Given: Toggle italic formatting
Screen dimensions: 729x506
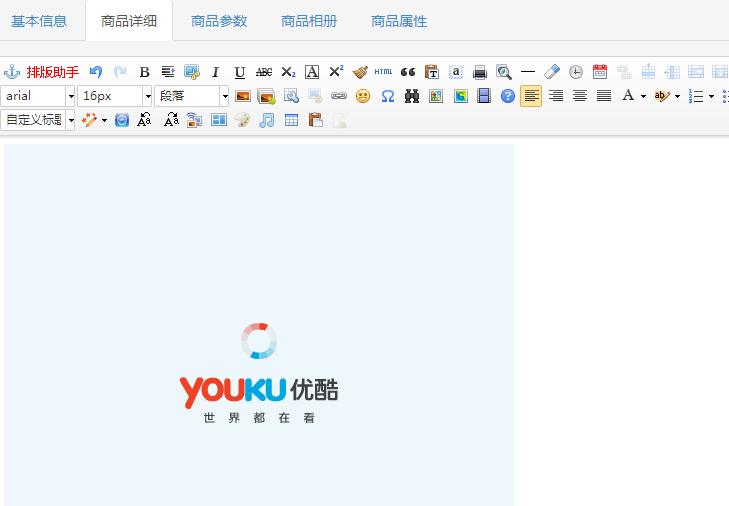Looking at the screenshot, I should pyautogui.click(x=215, y=72).
